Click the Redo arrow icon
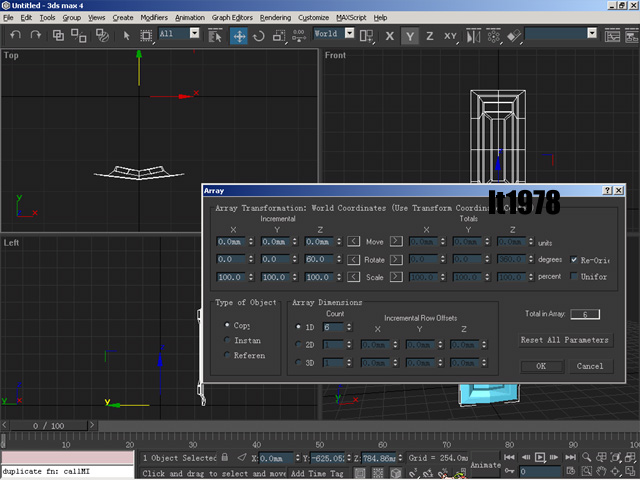 pos(36,36)
